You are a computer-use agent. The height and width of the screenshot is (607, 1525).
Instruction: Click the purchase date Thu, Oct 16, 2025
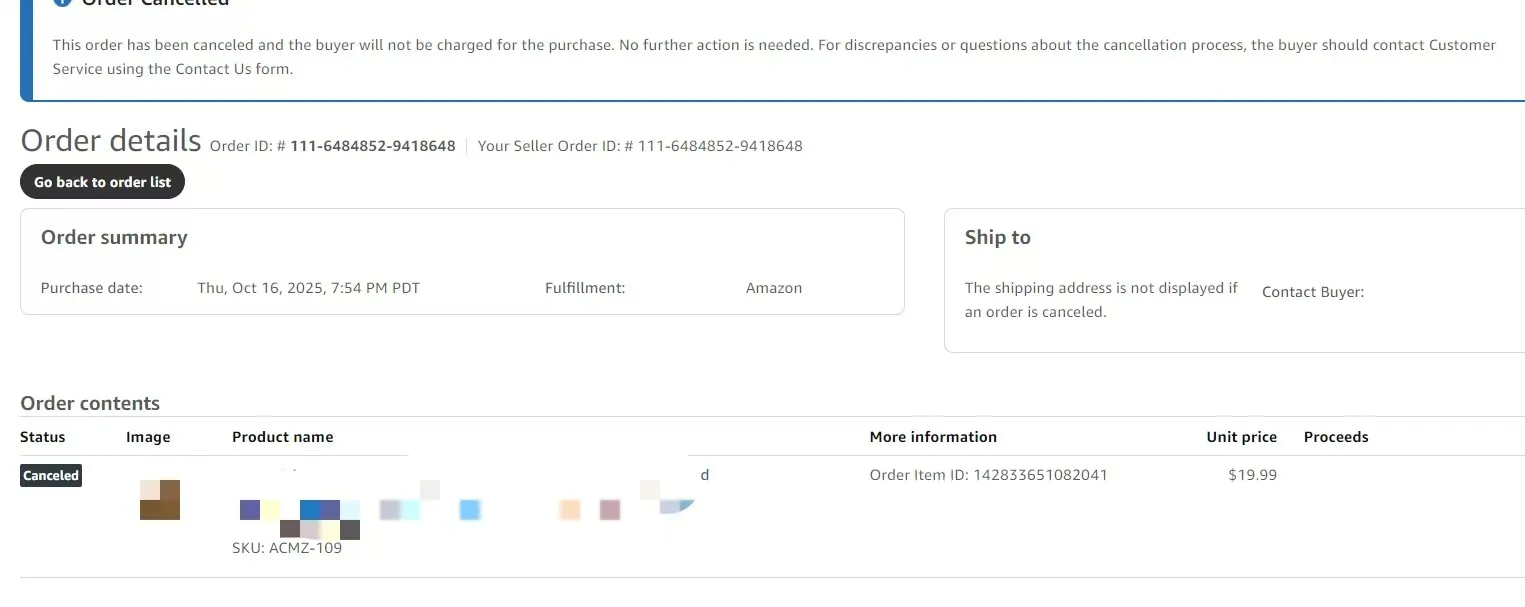click(x=308, y=288)
